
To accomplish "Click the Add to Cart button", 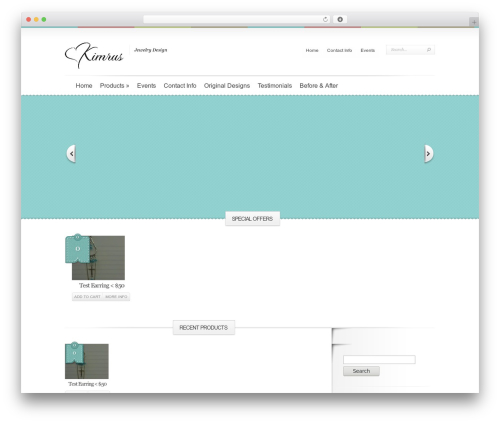I will click(87, 297).
